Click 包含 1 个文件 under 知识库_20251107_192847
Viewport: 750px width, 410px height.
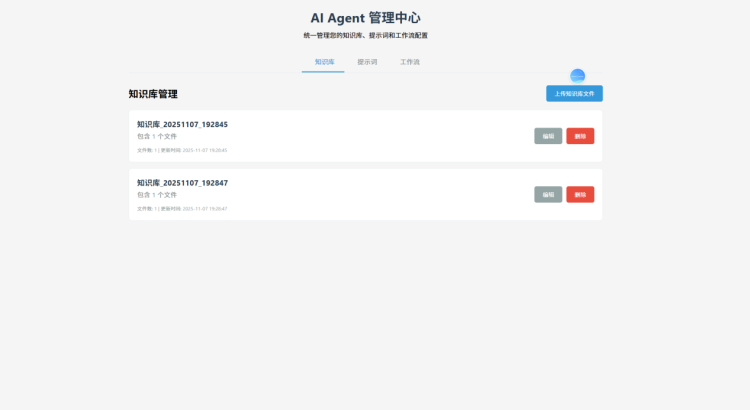157,195
